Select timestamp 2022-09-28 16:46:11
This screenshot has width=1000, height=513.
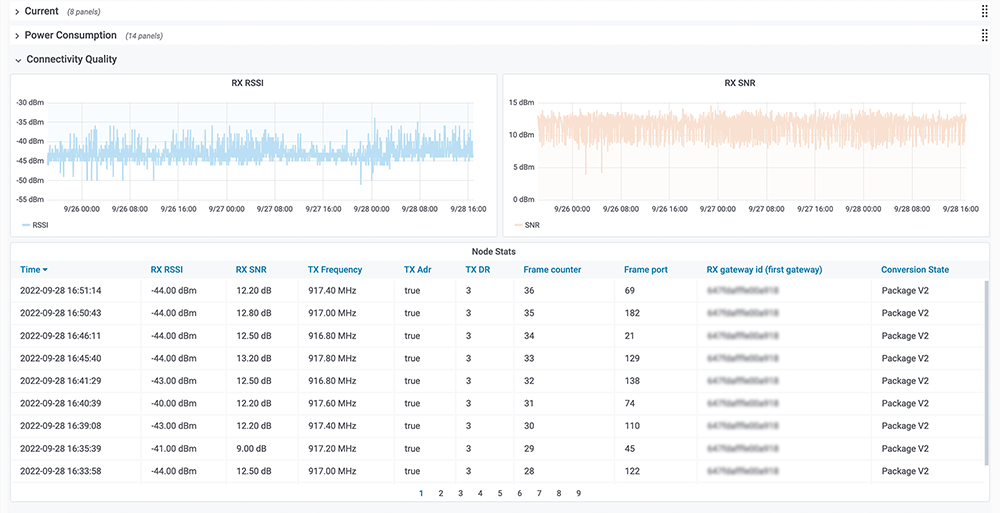point(61,336)
